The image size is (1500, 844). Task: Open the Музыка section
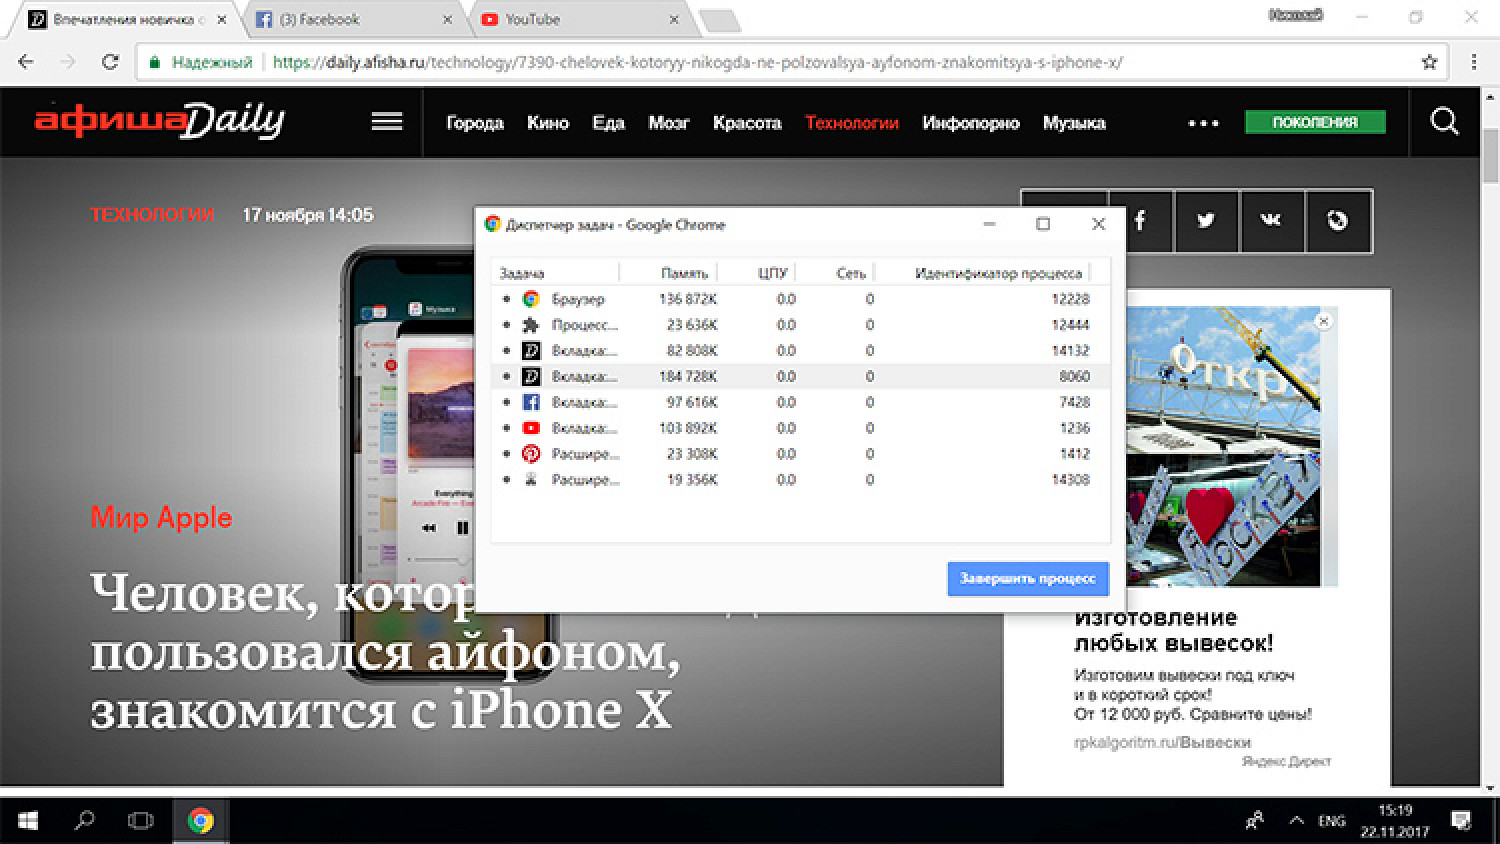1074,123
